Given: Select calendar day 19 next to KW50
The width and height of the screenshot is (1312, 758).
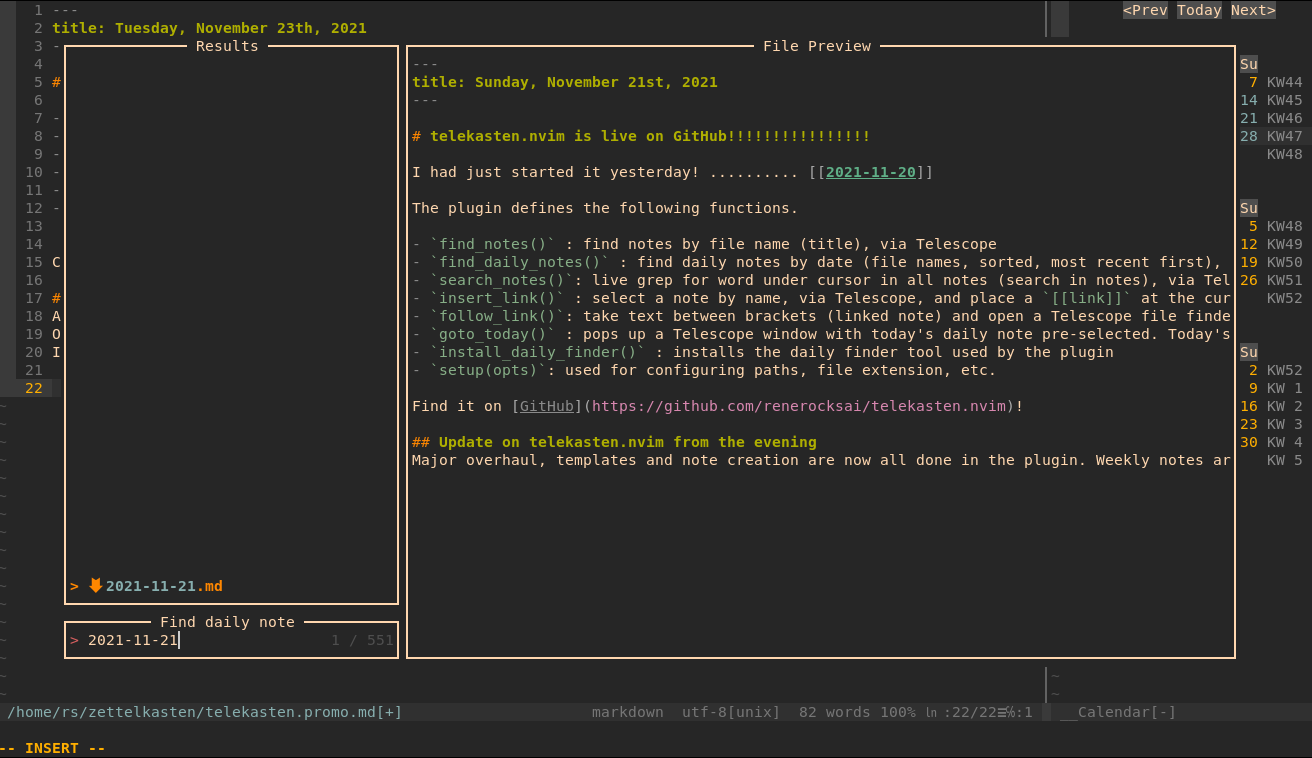Looking at the screenshot, I should (x=1249, y=262).
